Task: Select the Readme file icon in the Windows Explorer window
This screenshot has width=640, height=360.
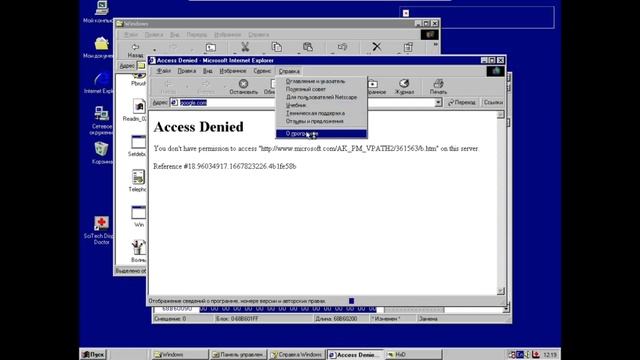Action: (x=138, y=110)
